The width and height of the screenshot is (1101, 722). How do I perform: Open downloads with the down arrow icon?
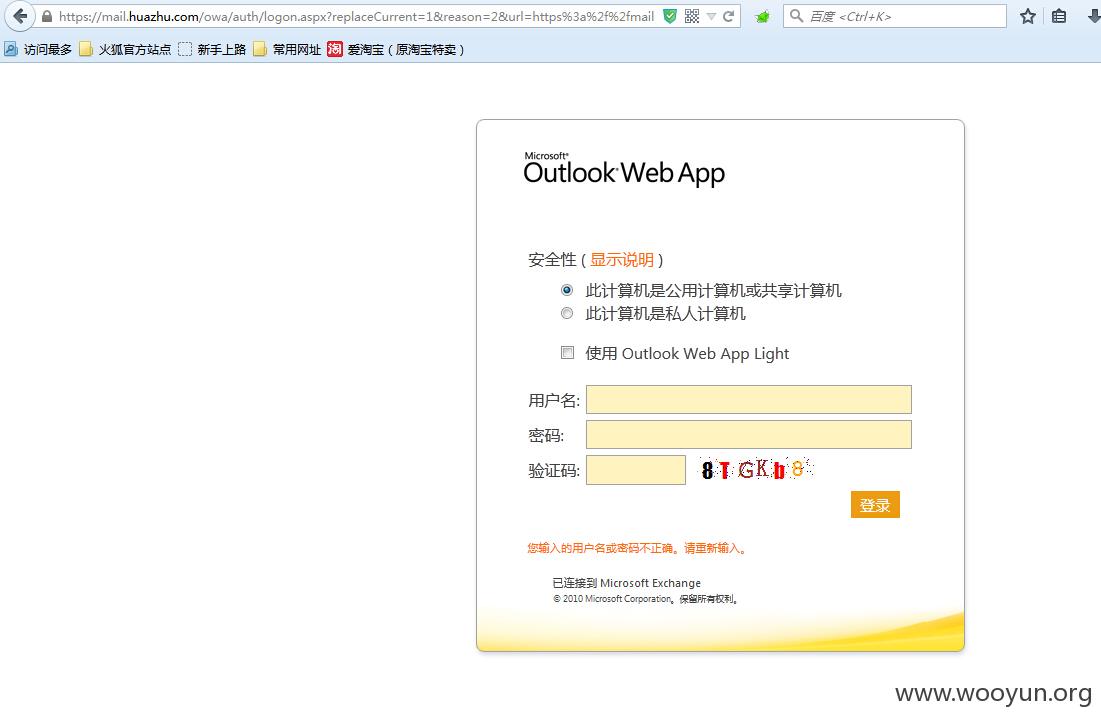point(1093,16)
